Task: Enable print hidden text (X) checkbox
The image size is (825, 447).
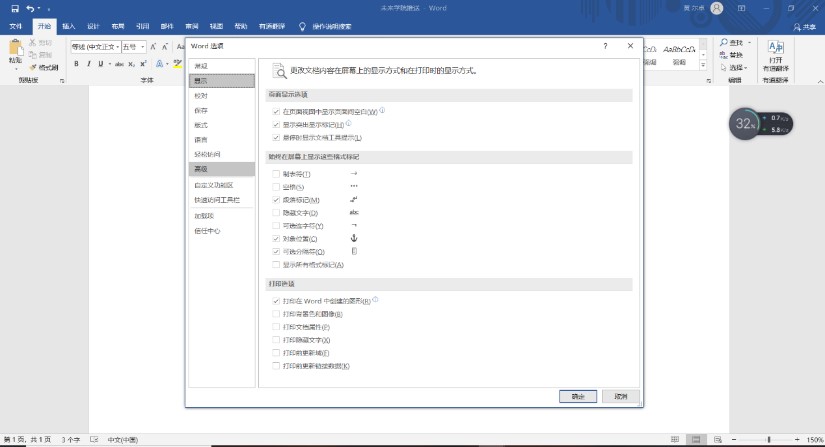Action: (x=276, y=340)
